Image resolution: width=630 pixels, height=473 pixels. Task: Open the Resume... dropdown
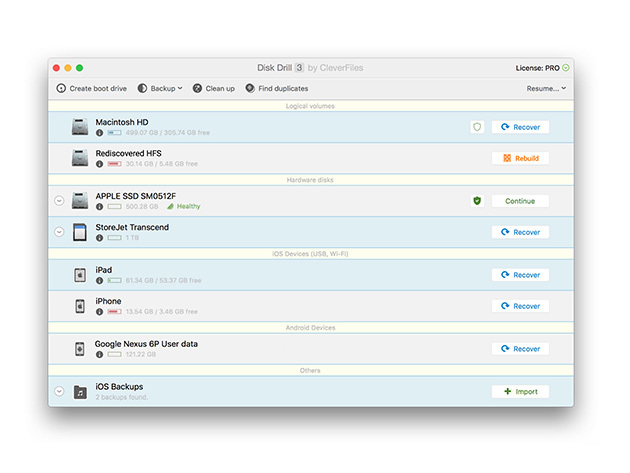(546, 88)
